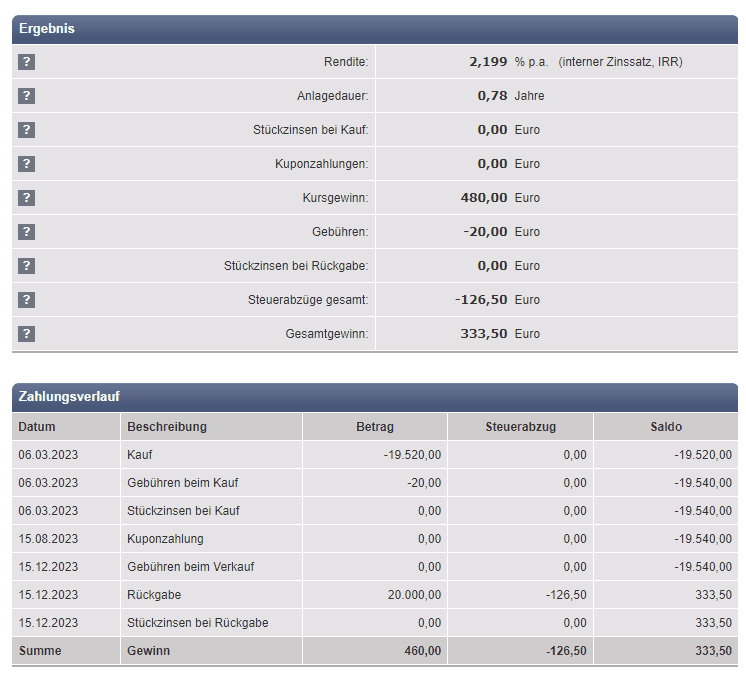The image size is (746, 675).
Task: Click the question mark beside Gesamtgewinn
Action: [x=27, y=334]
